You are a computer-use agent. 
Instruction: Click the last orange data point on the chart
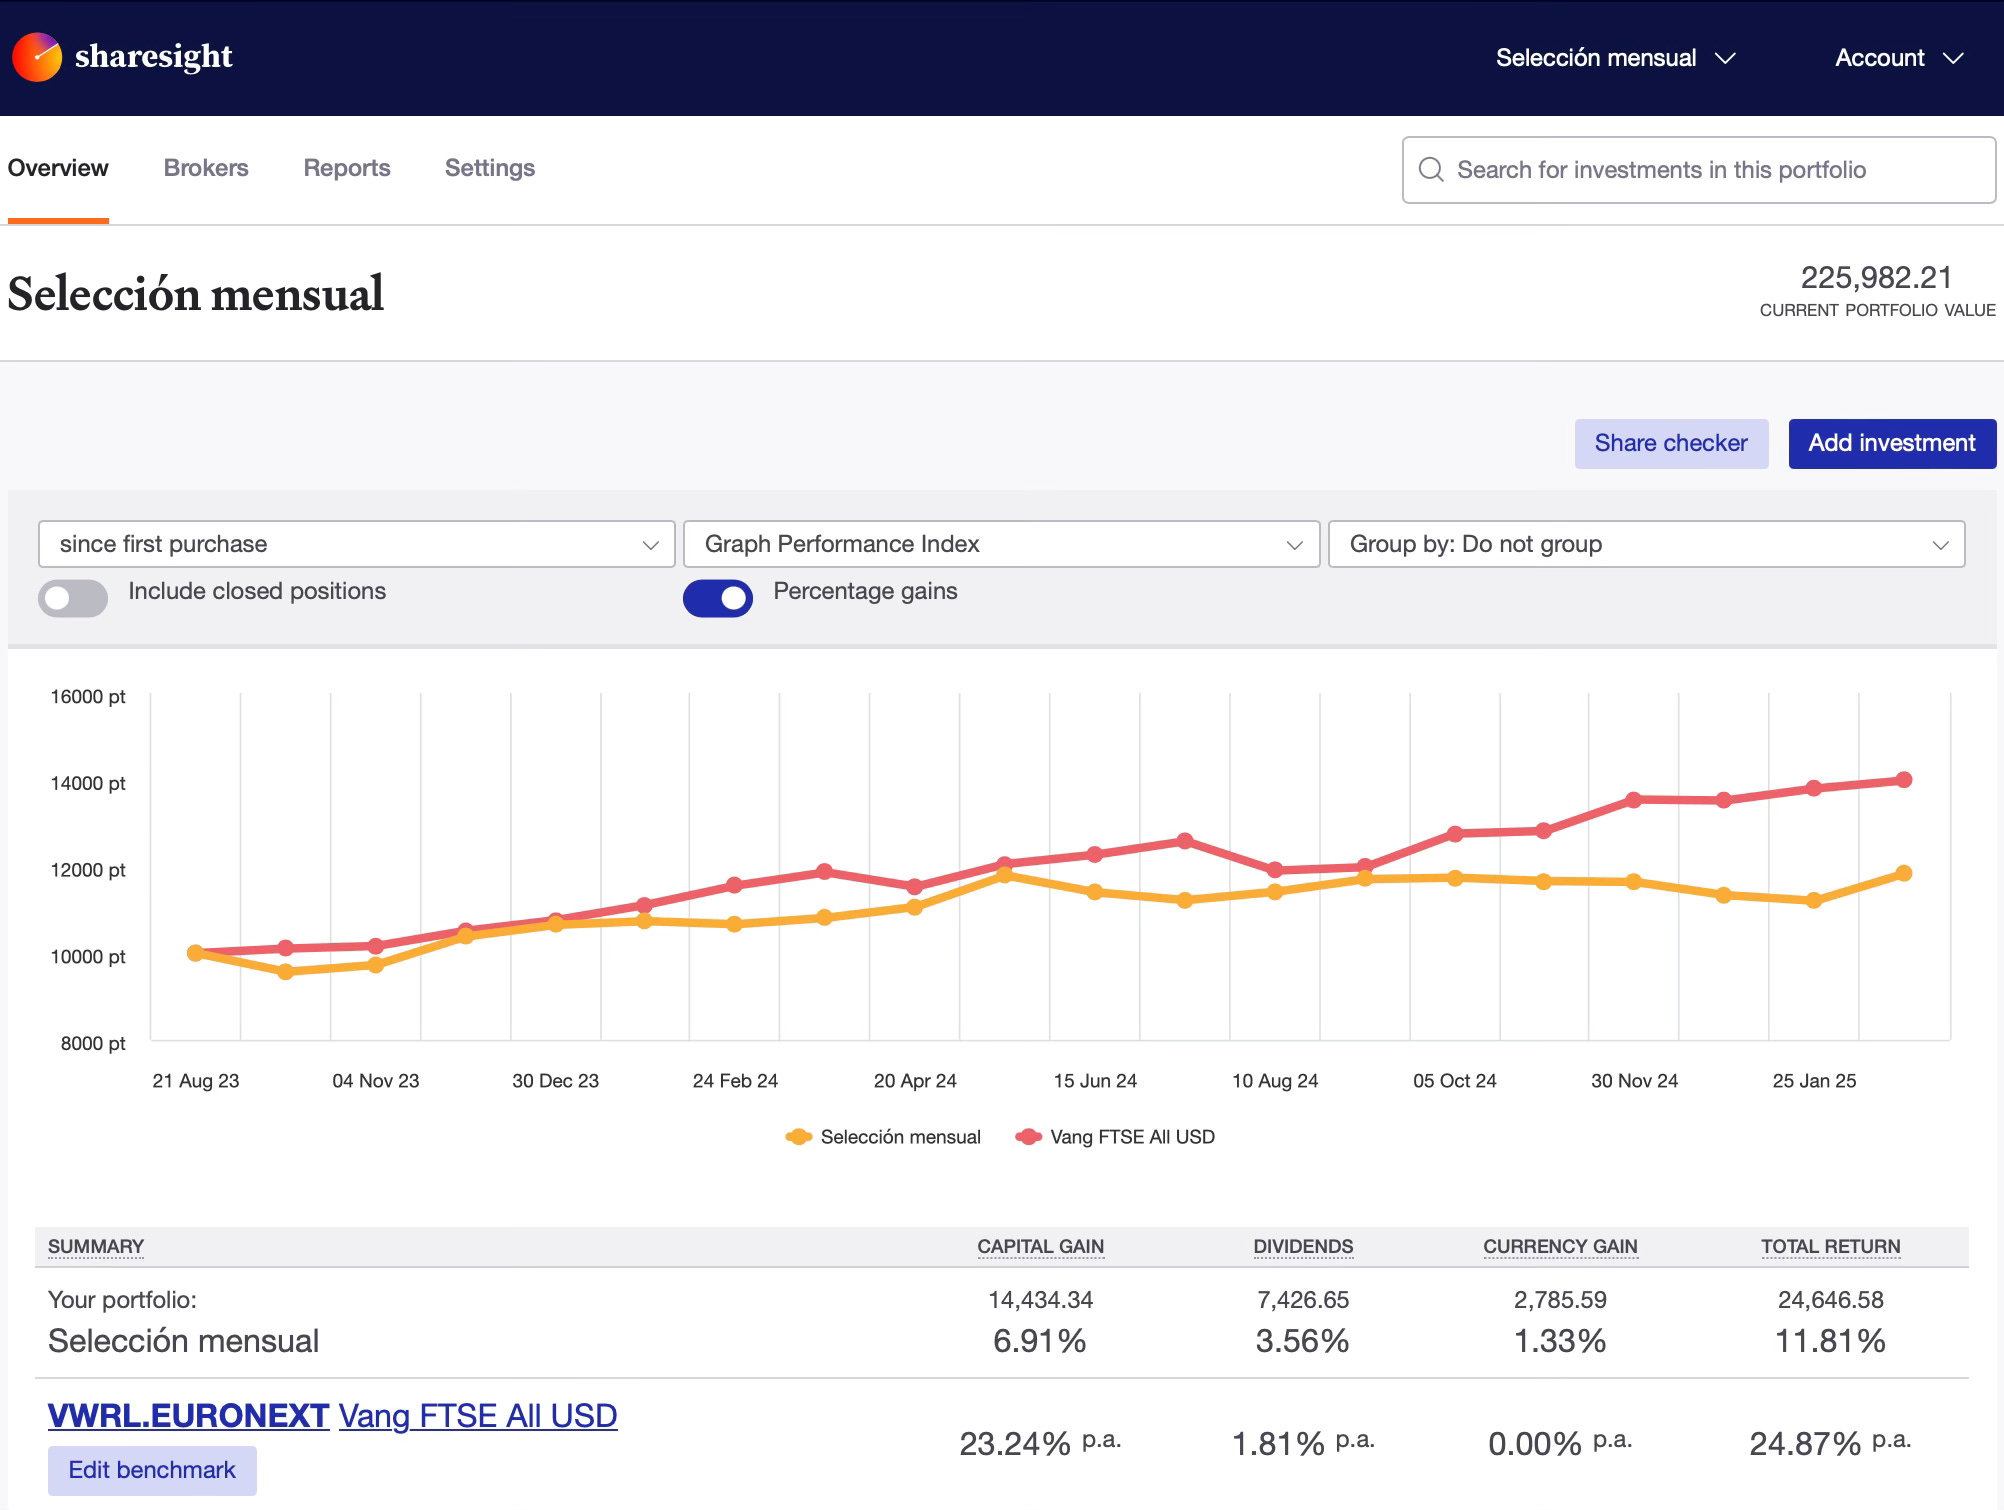(1904, 873)
